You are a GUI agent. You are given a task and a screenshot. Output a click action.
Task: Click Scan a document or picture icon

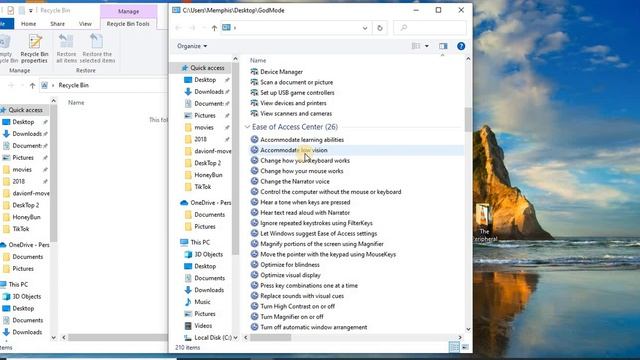coord(254,82)
